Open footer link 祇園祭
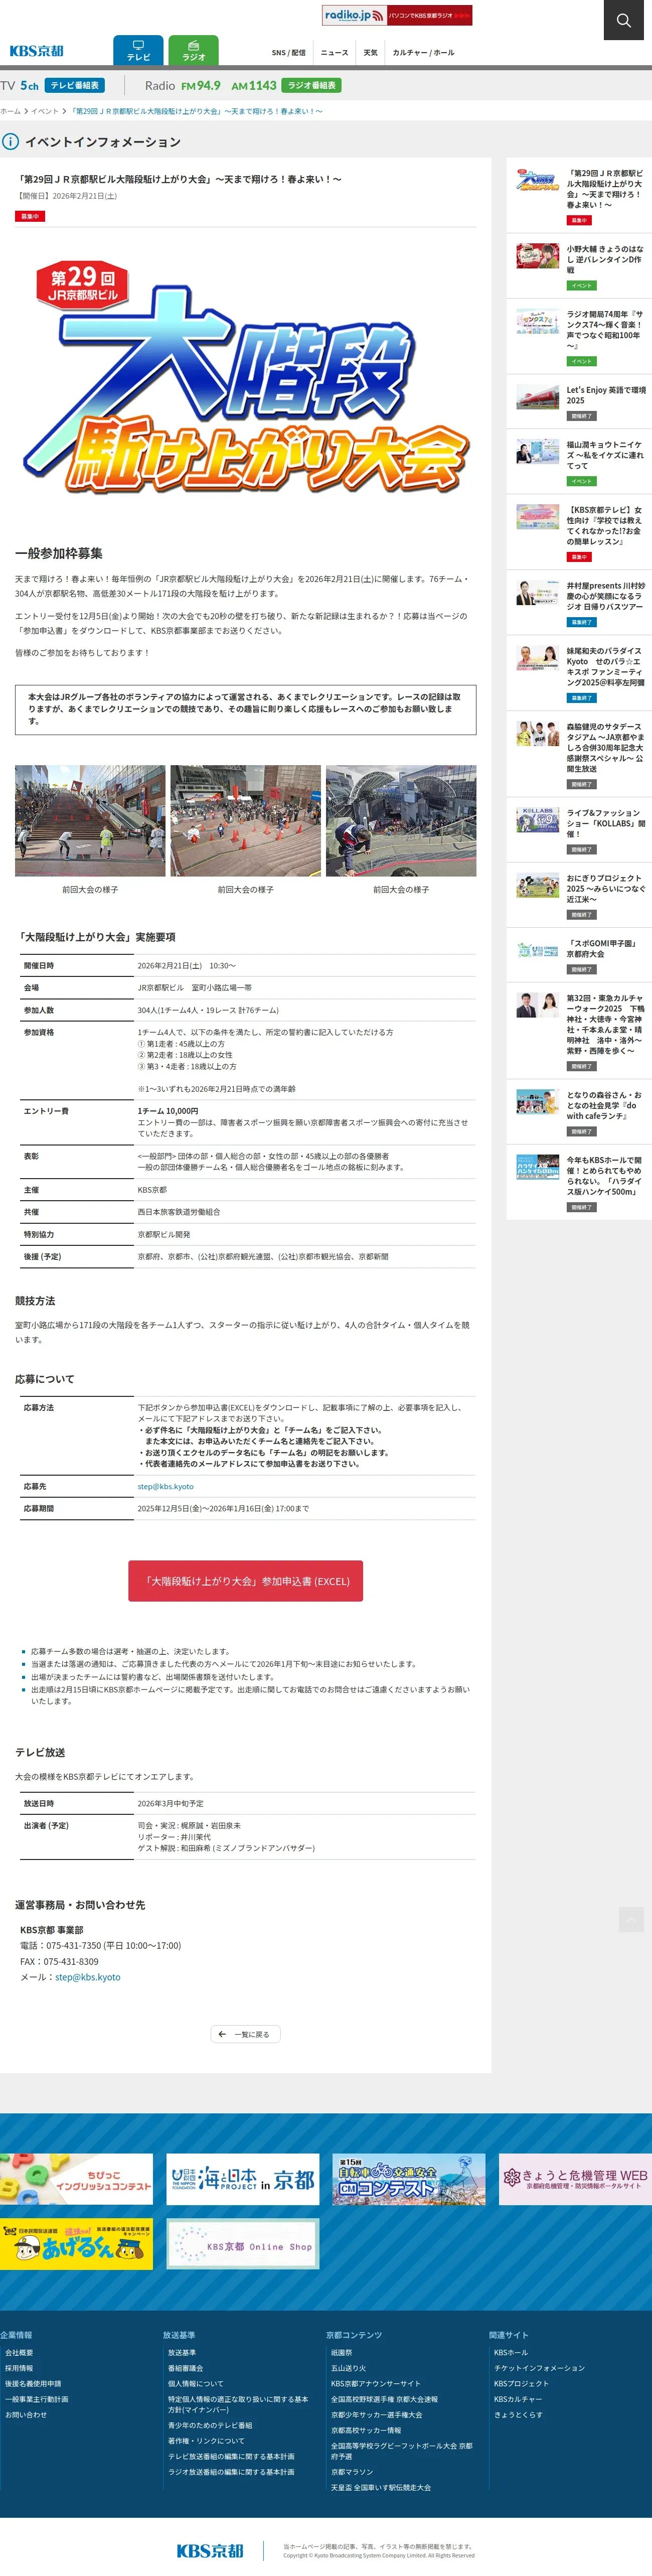The width and height of the screenshot is (652, 2576). click(x=341, y=2352)
